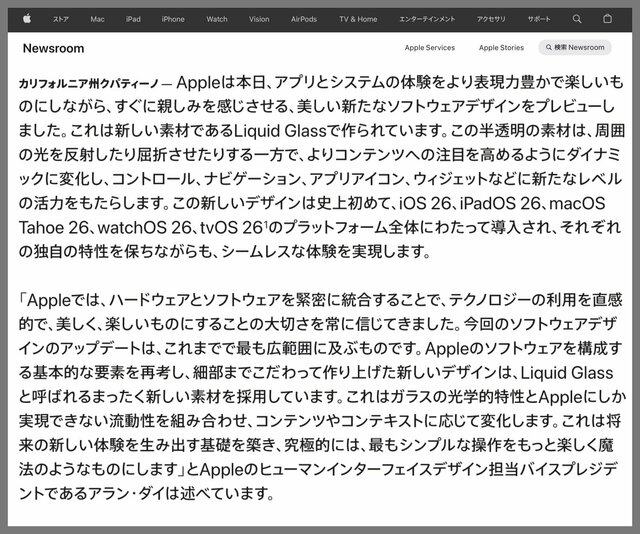Click the 検索 Newsroom search field

(575, 47)
